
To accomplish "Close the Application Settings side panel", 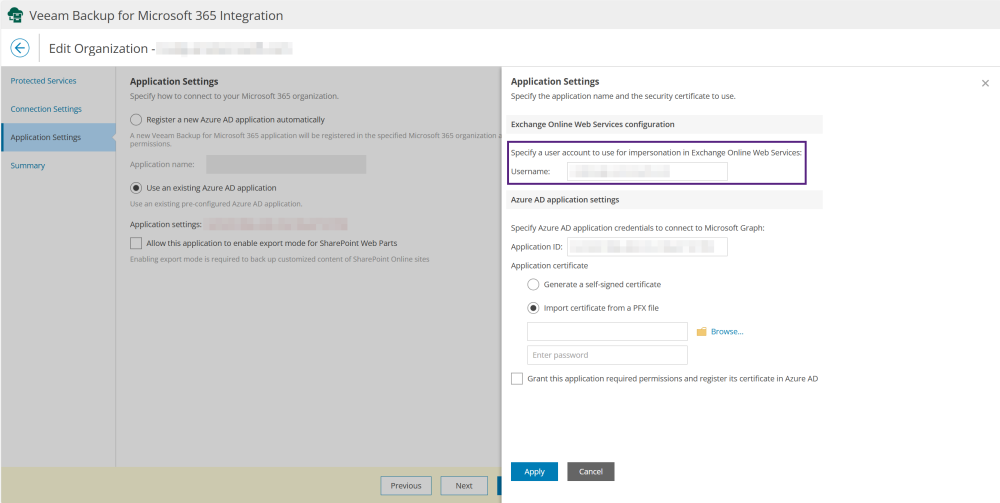I will tap(985, 83).
